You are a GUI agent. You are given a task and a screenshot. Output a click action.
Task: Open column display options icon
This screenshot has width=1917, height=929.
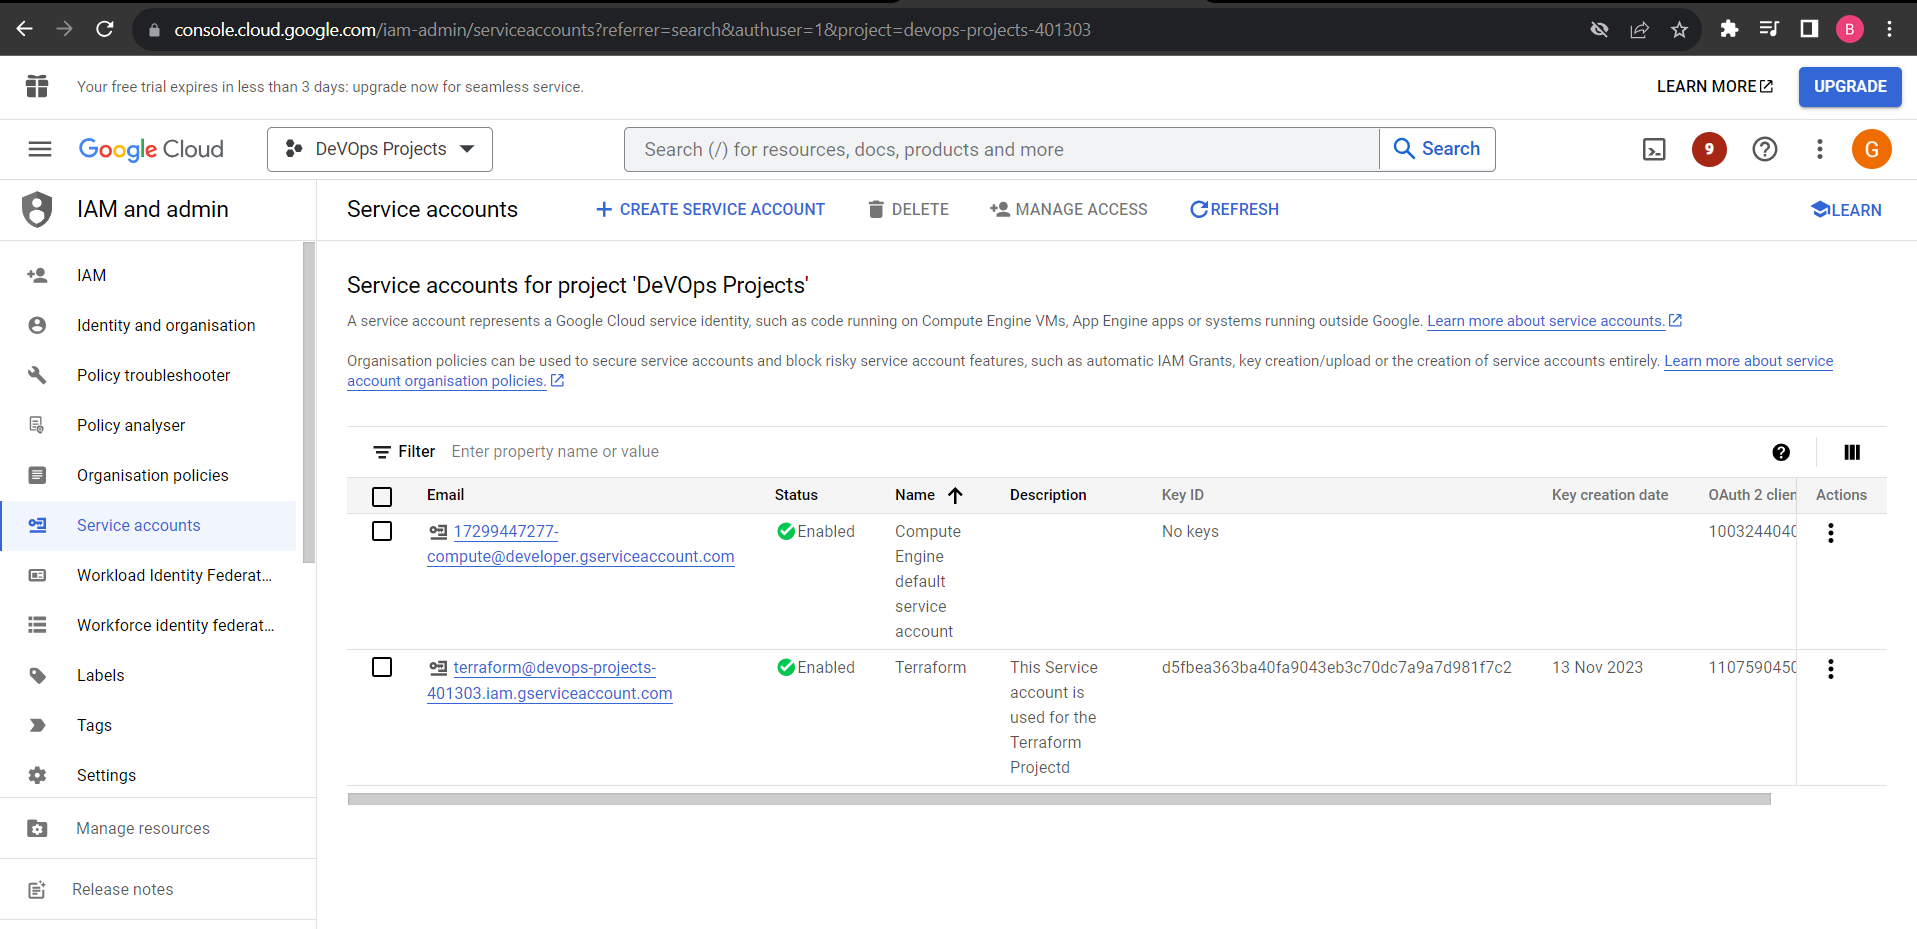[1851, 453]
